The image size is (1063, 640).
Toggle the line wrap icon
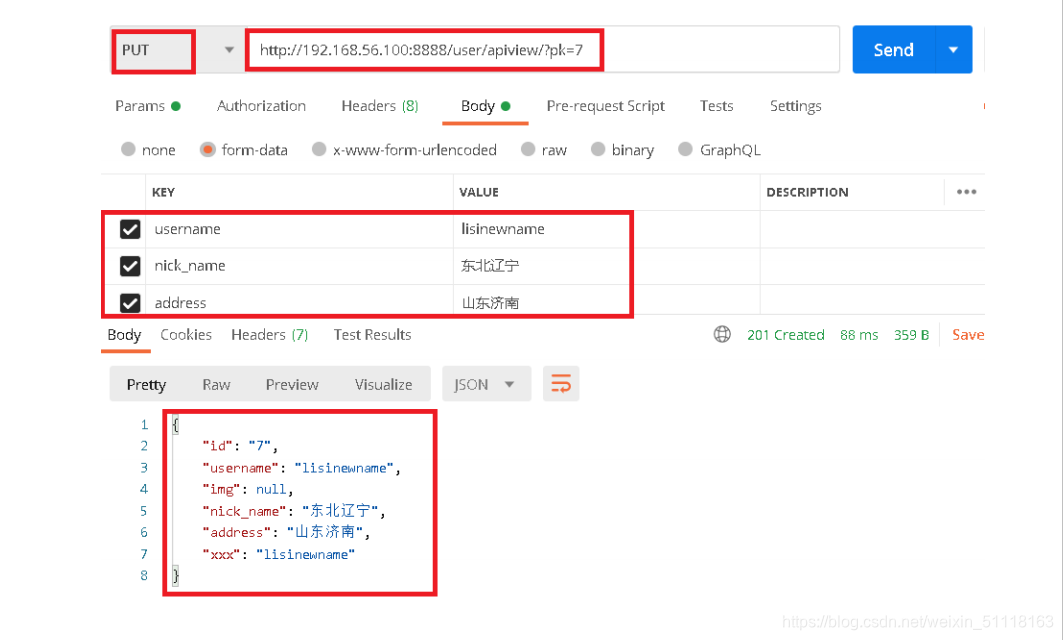click(561, 384)
